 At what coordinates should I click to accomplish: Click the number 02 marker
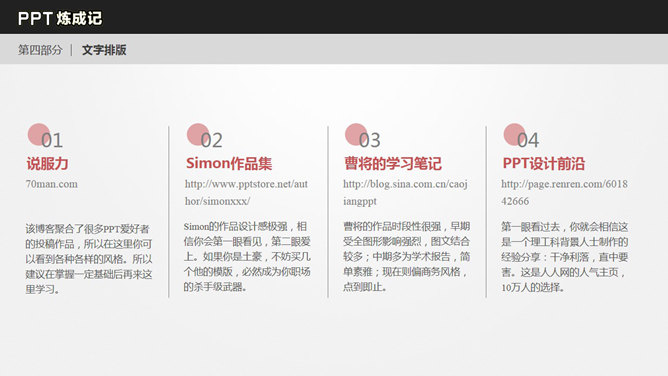pyautogui.click(x=205, y=137)
